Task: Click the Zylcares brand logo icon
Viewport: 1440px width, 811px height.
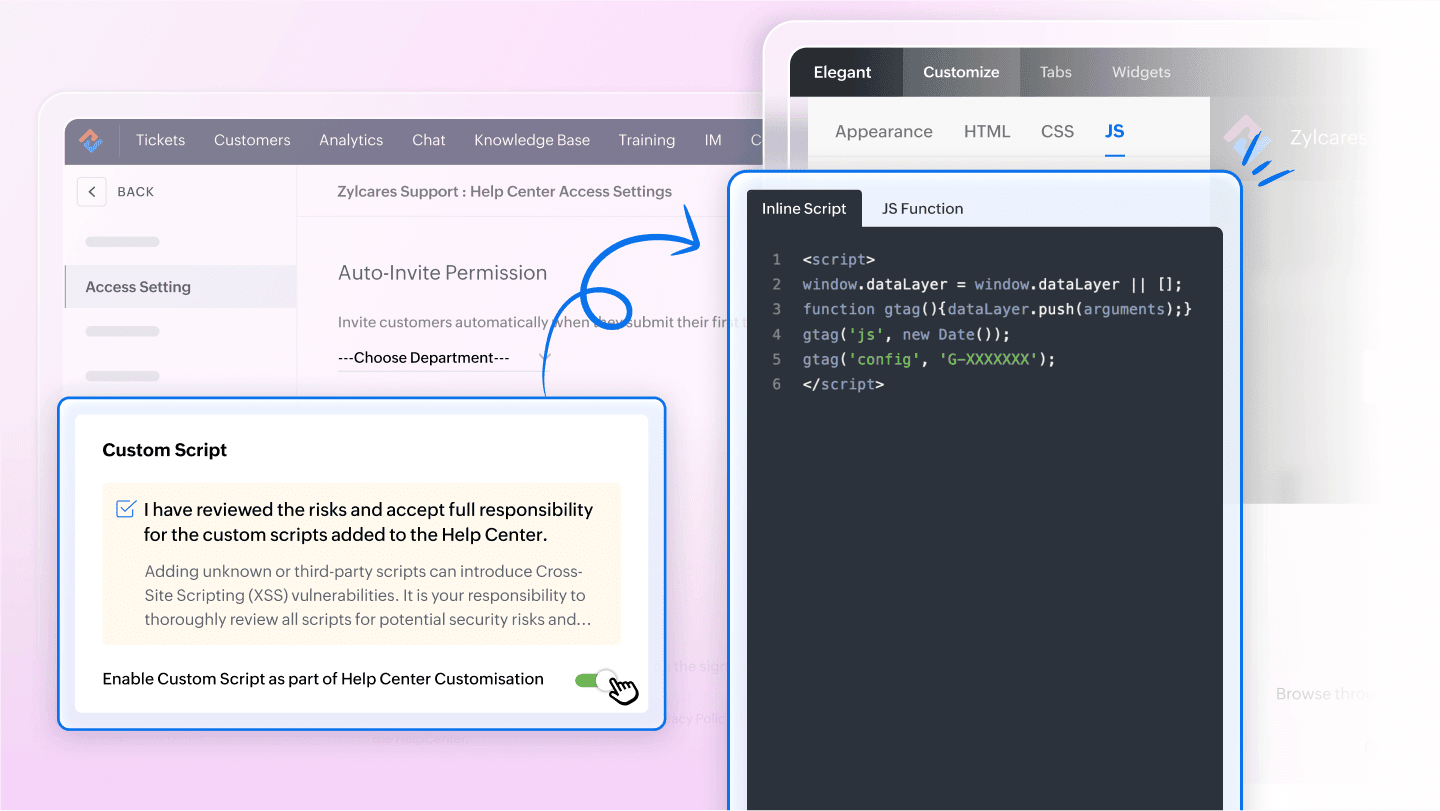Action: coord(1247,139)
